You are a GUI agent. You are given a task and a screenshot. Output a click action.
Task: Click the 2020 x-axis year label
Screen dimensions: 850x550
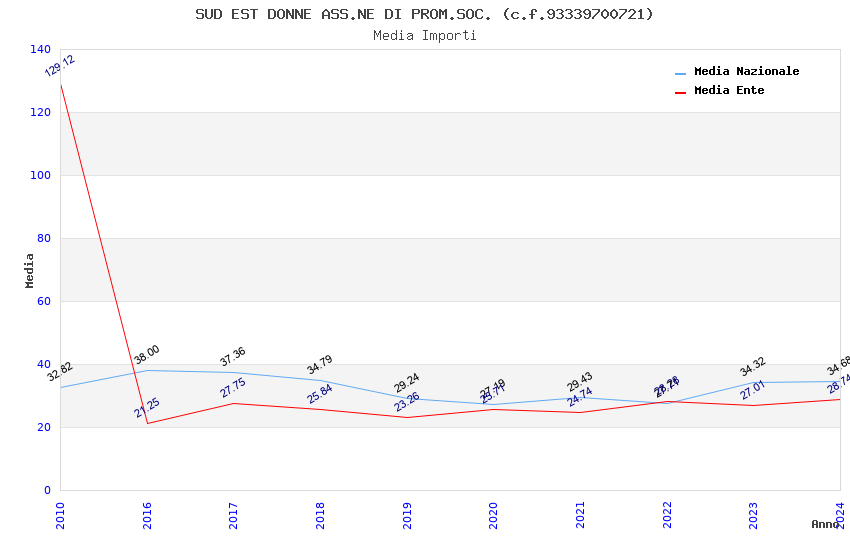[x=493, y=515]
